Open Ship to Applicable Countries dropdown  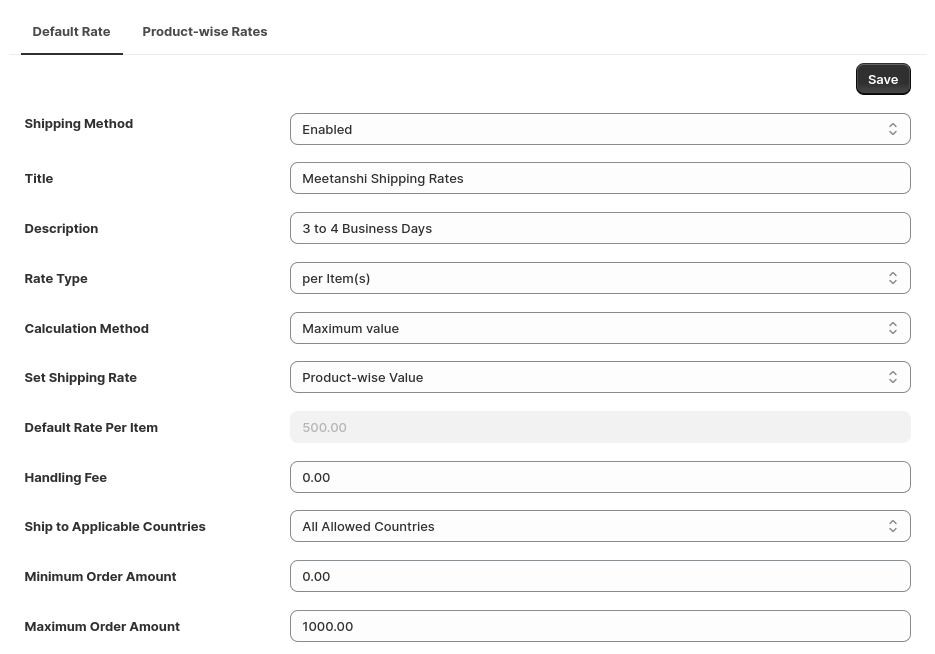click(x=600, y=526)
